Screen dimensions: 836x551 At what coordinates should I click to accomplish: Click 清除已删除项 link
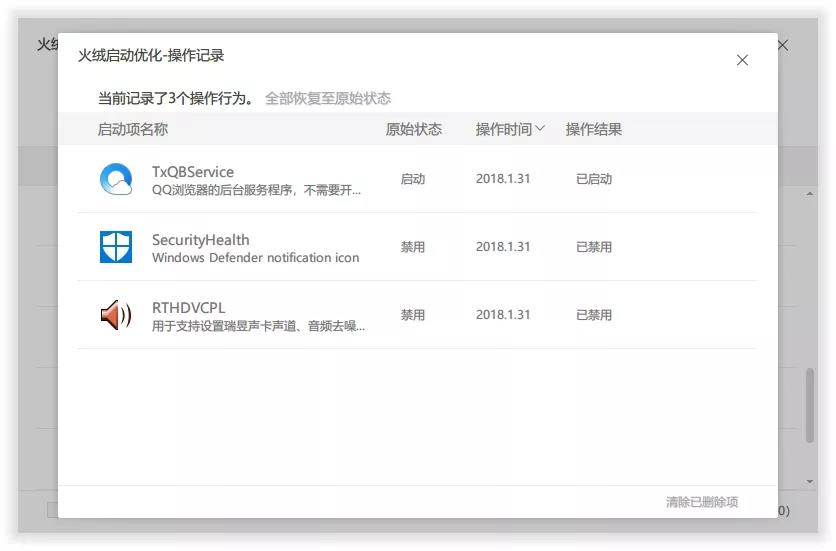tap(702, 502)
